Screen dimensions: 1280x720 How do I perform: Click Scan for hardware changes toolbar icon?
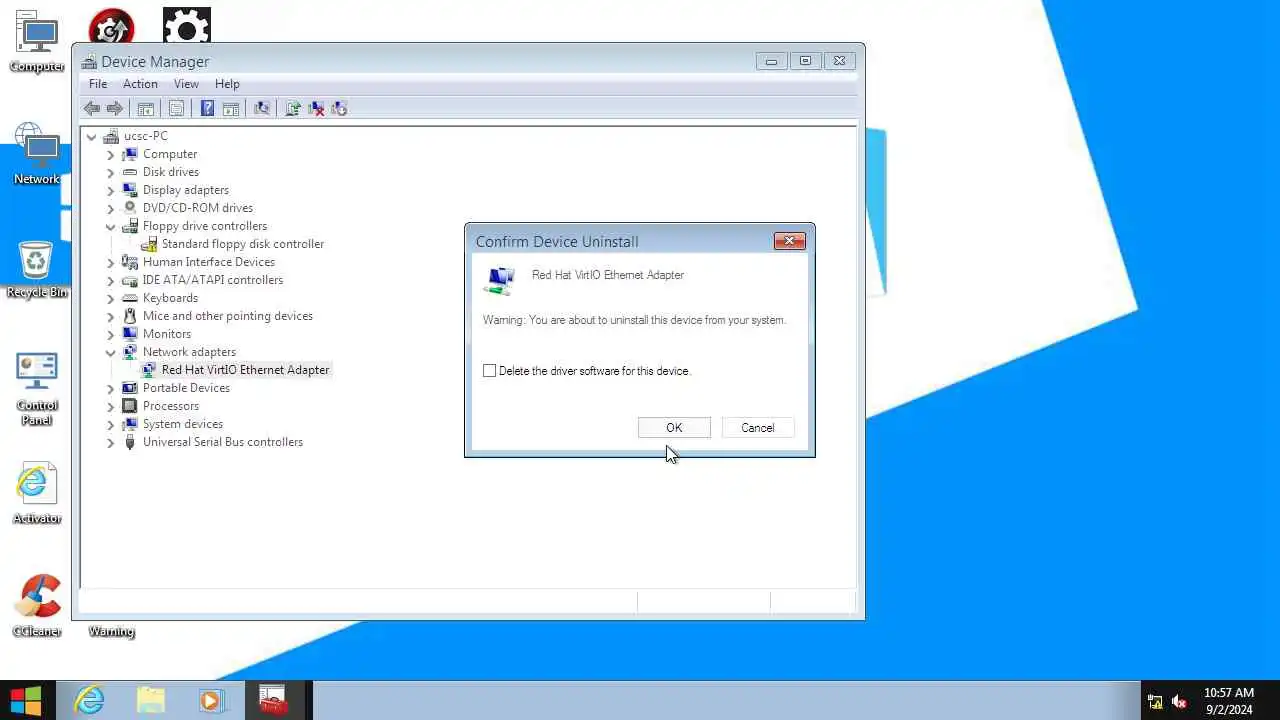tap(262, 108)
